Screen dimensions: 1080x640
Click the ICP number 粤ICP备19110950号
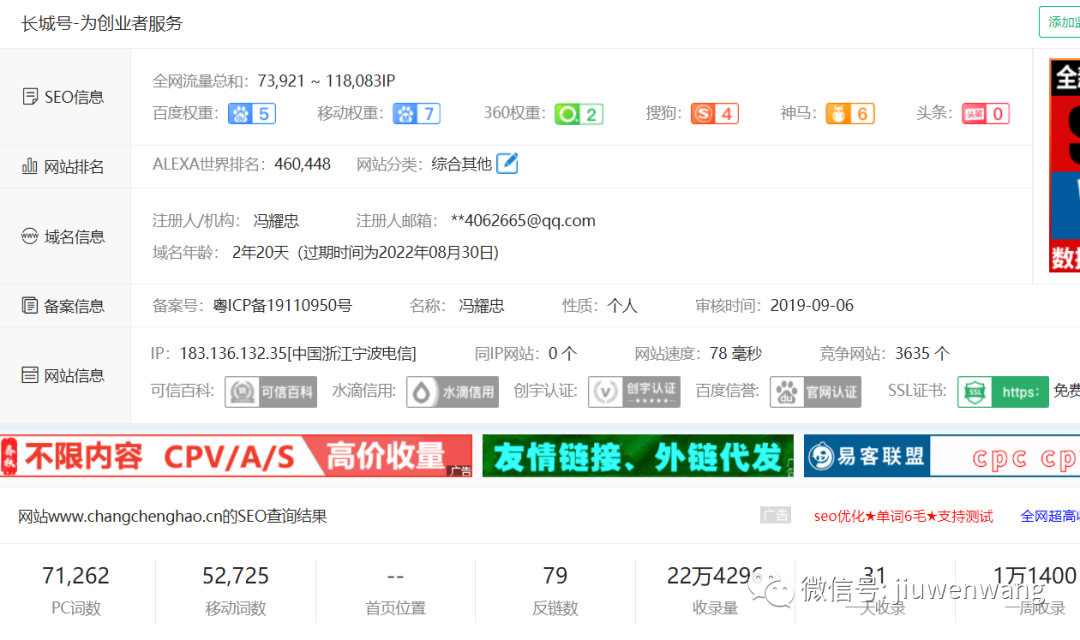(x=282, y=305)
